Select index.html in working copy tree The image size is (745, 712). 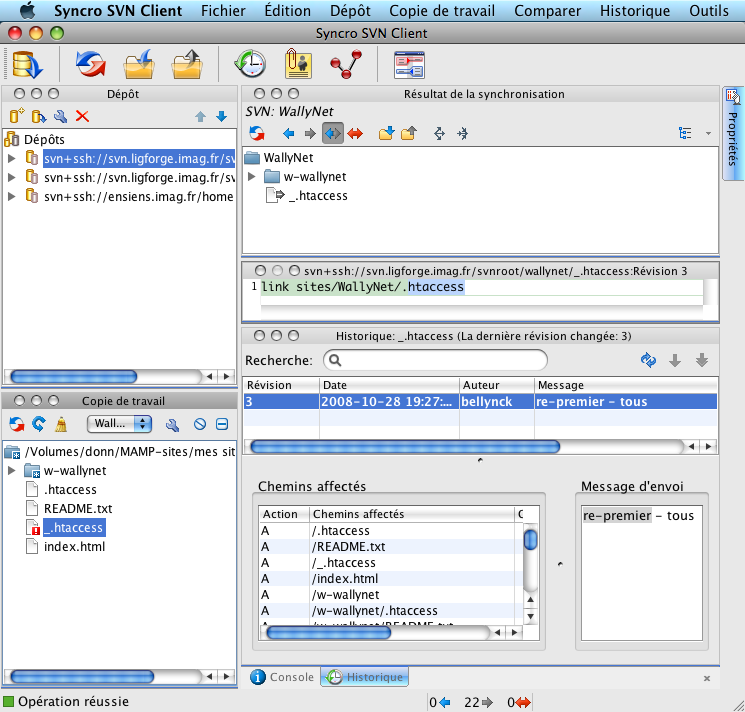(74, 546)
